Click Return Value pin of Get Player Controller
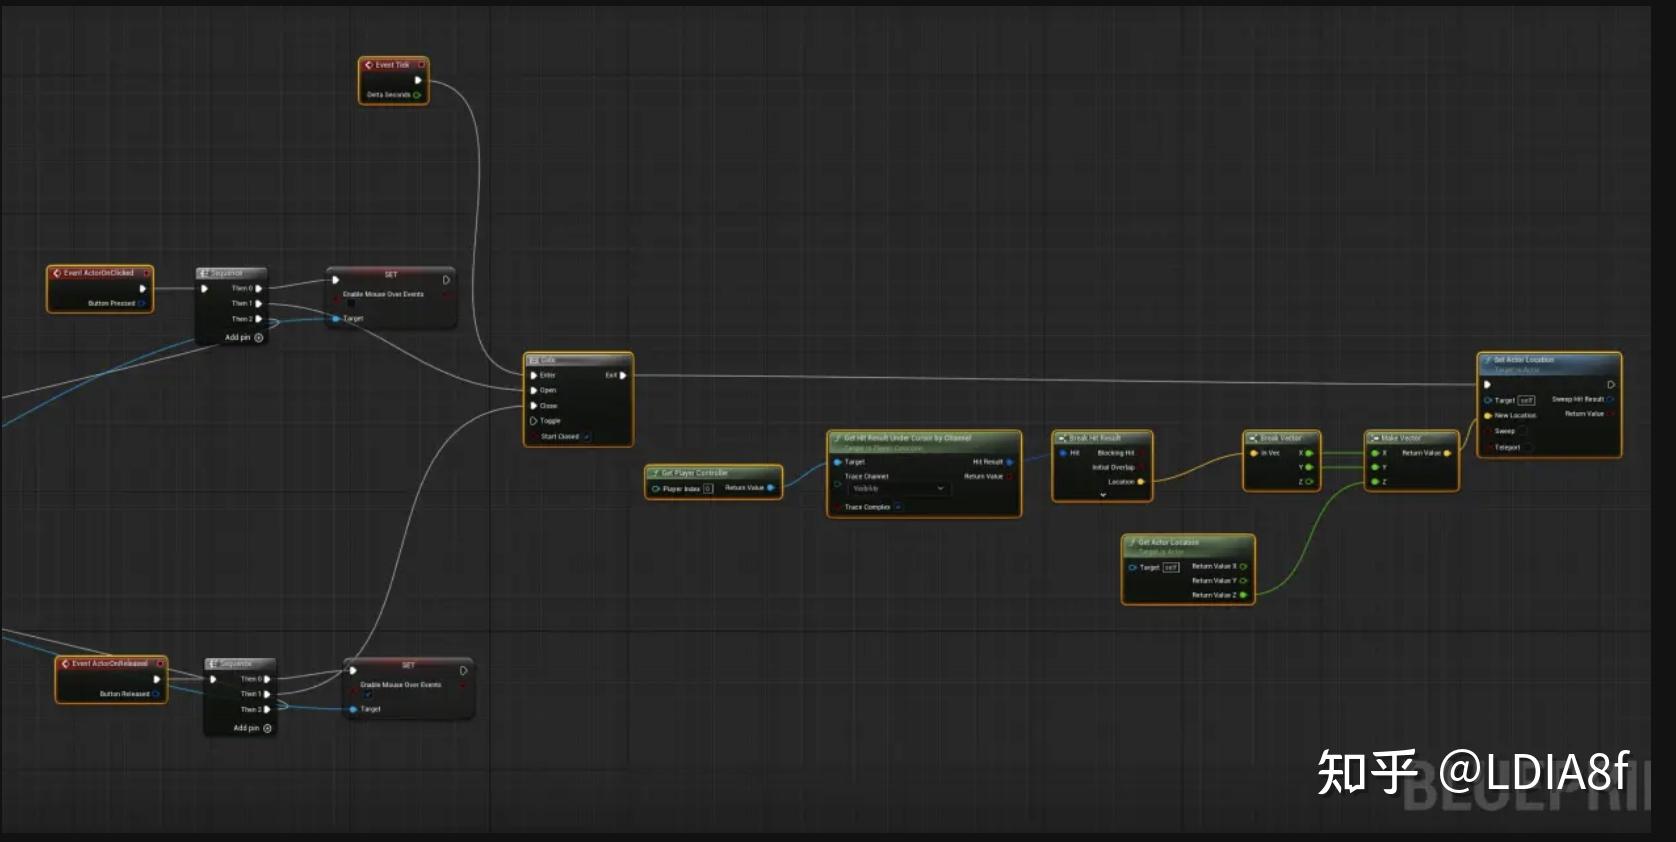Screen dimensions: 1676x842 click(770, 488)
